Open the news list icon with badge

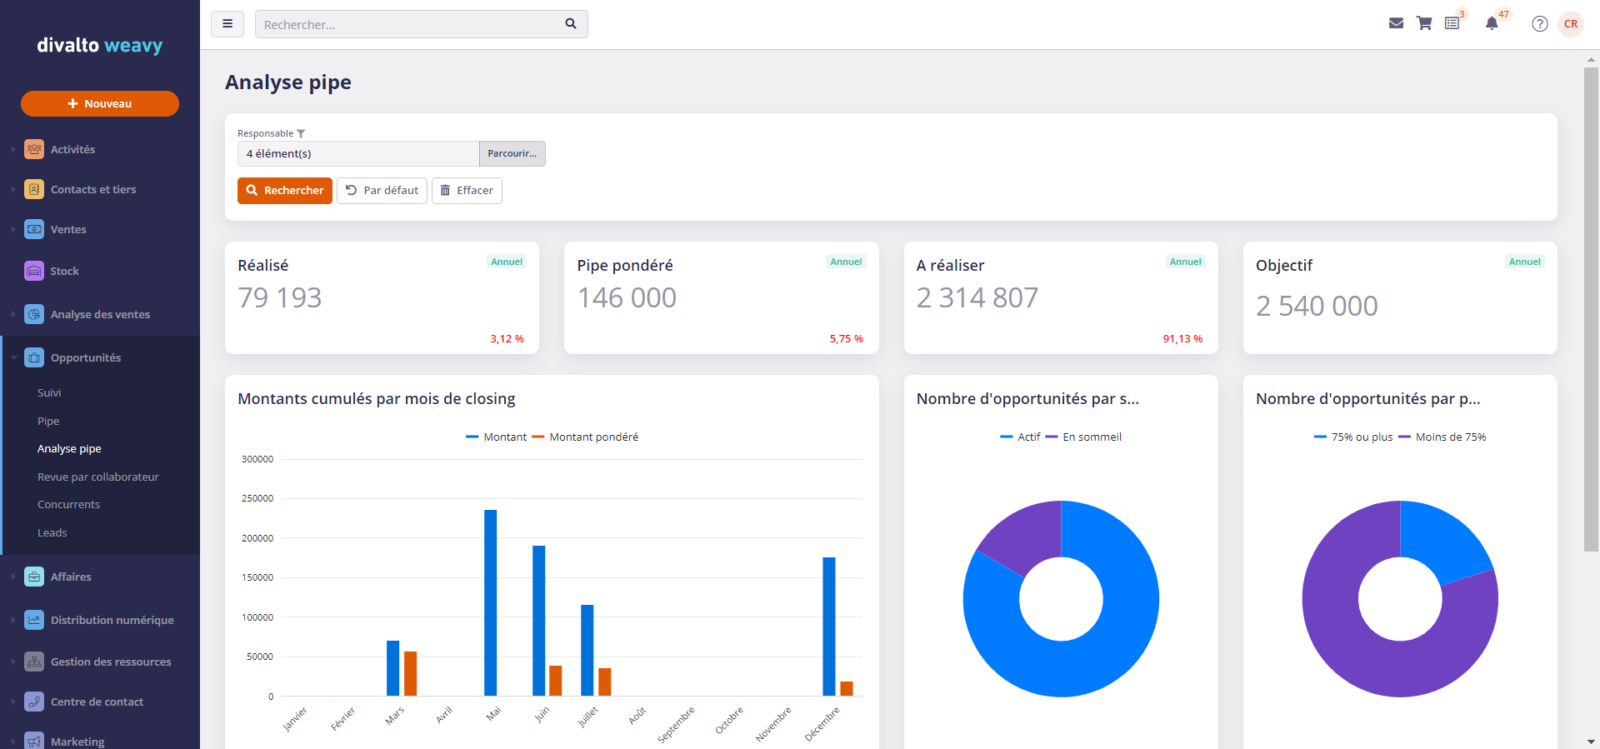1452,24
